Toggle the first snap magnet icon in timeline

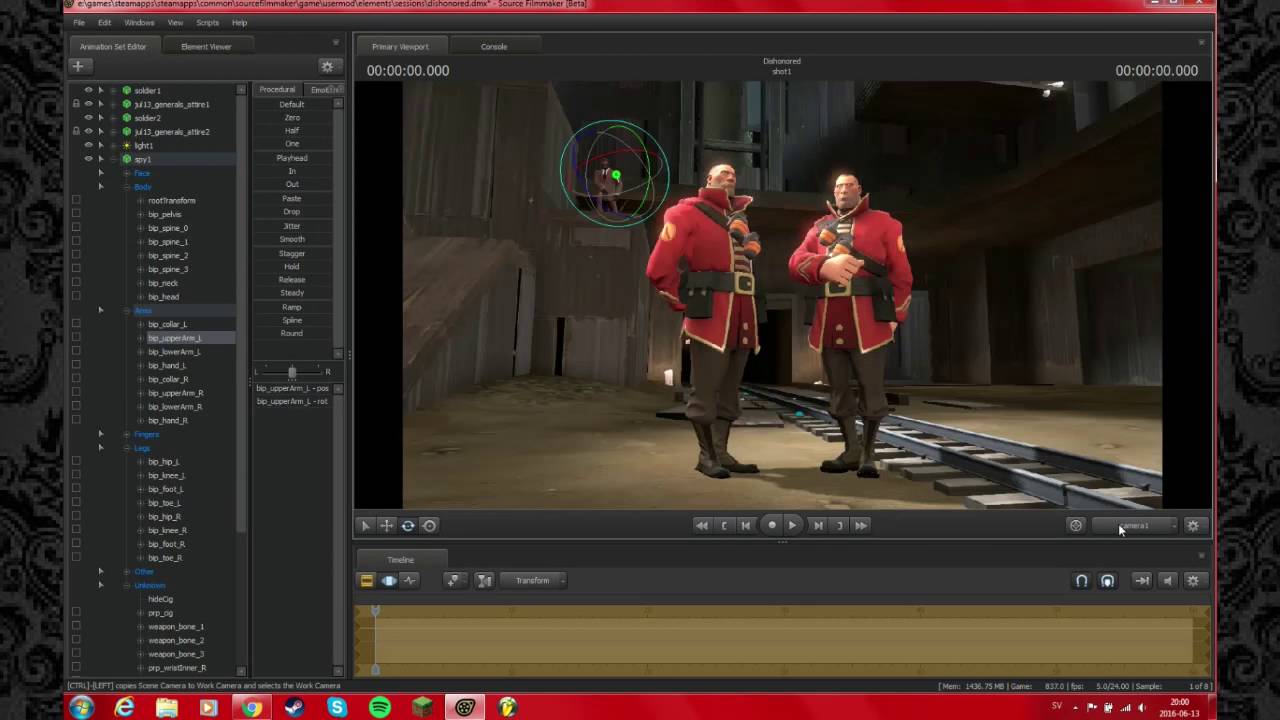(x=1081, y=580)
